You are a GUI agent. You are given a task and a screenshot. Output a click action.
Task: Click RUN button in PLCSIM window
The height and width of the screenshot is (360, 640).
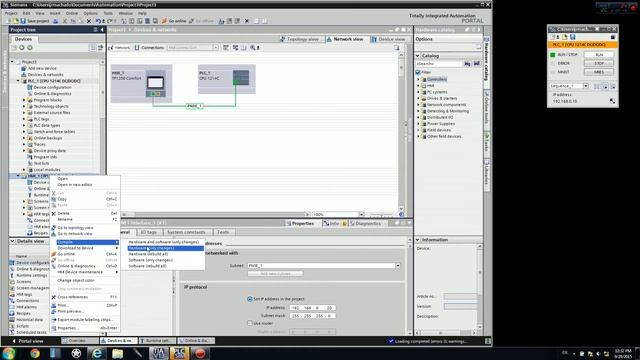598,55
